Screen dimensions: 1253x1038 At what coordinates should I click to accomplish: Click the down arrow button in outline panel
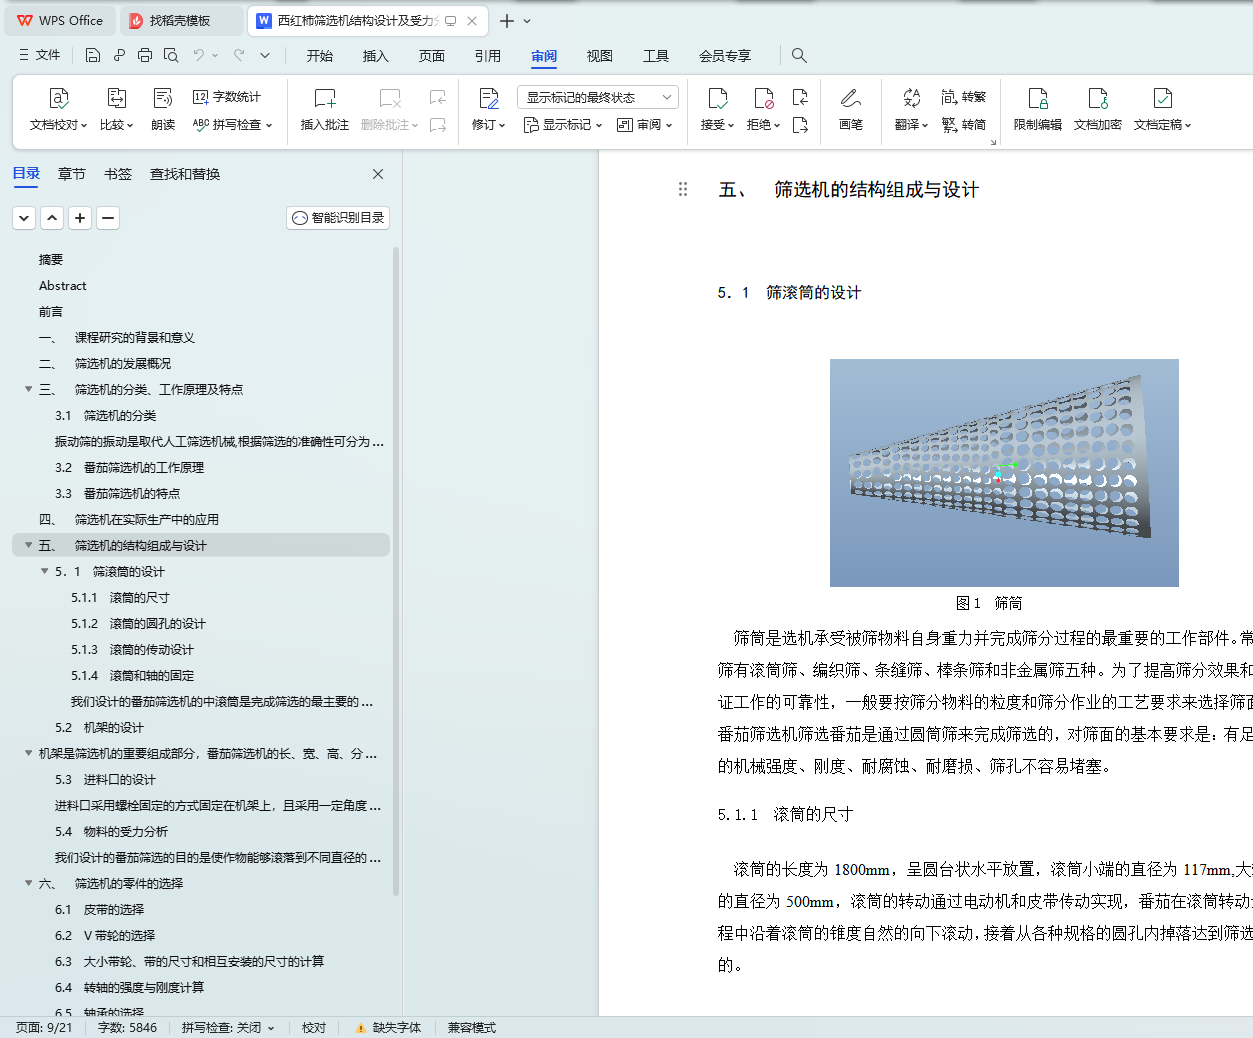pos(24,218)
